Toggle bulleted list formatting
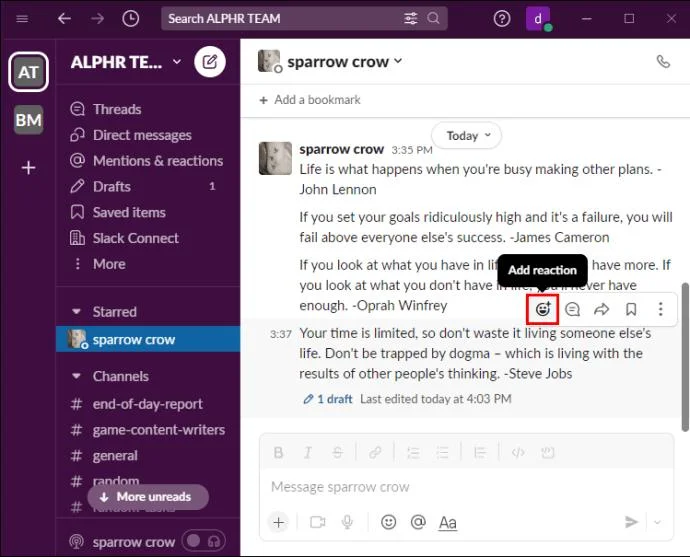 click(442, 452)
